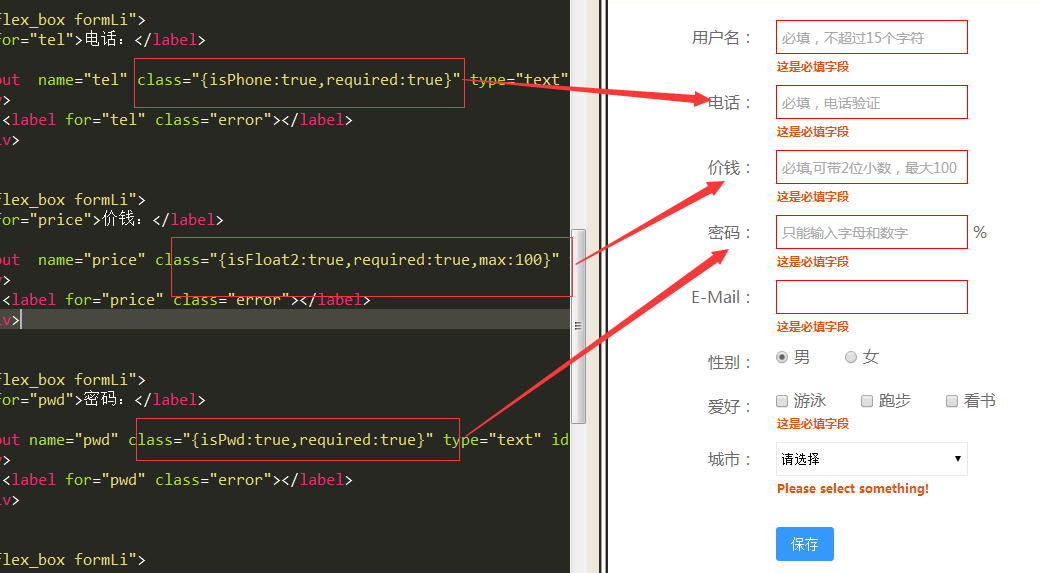Click the 保存 save button
Image resolution: width=1040 pixels, height=573 pixels.
[805, 544]
